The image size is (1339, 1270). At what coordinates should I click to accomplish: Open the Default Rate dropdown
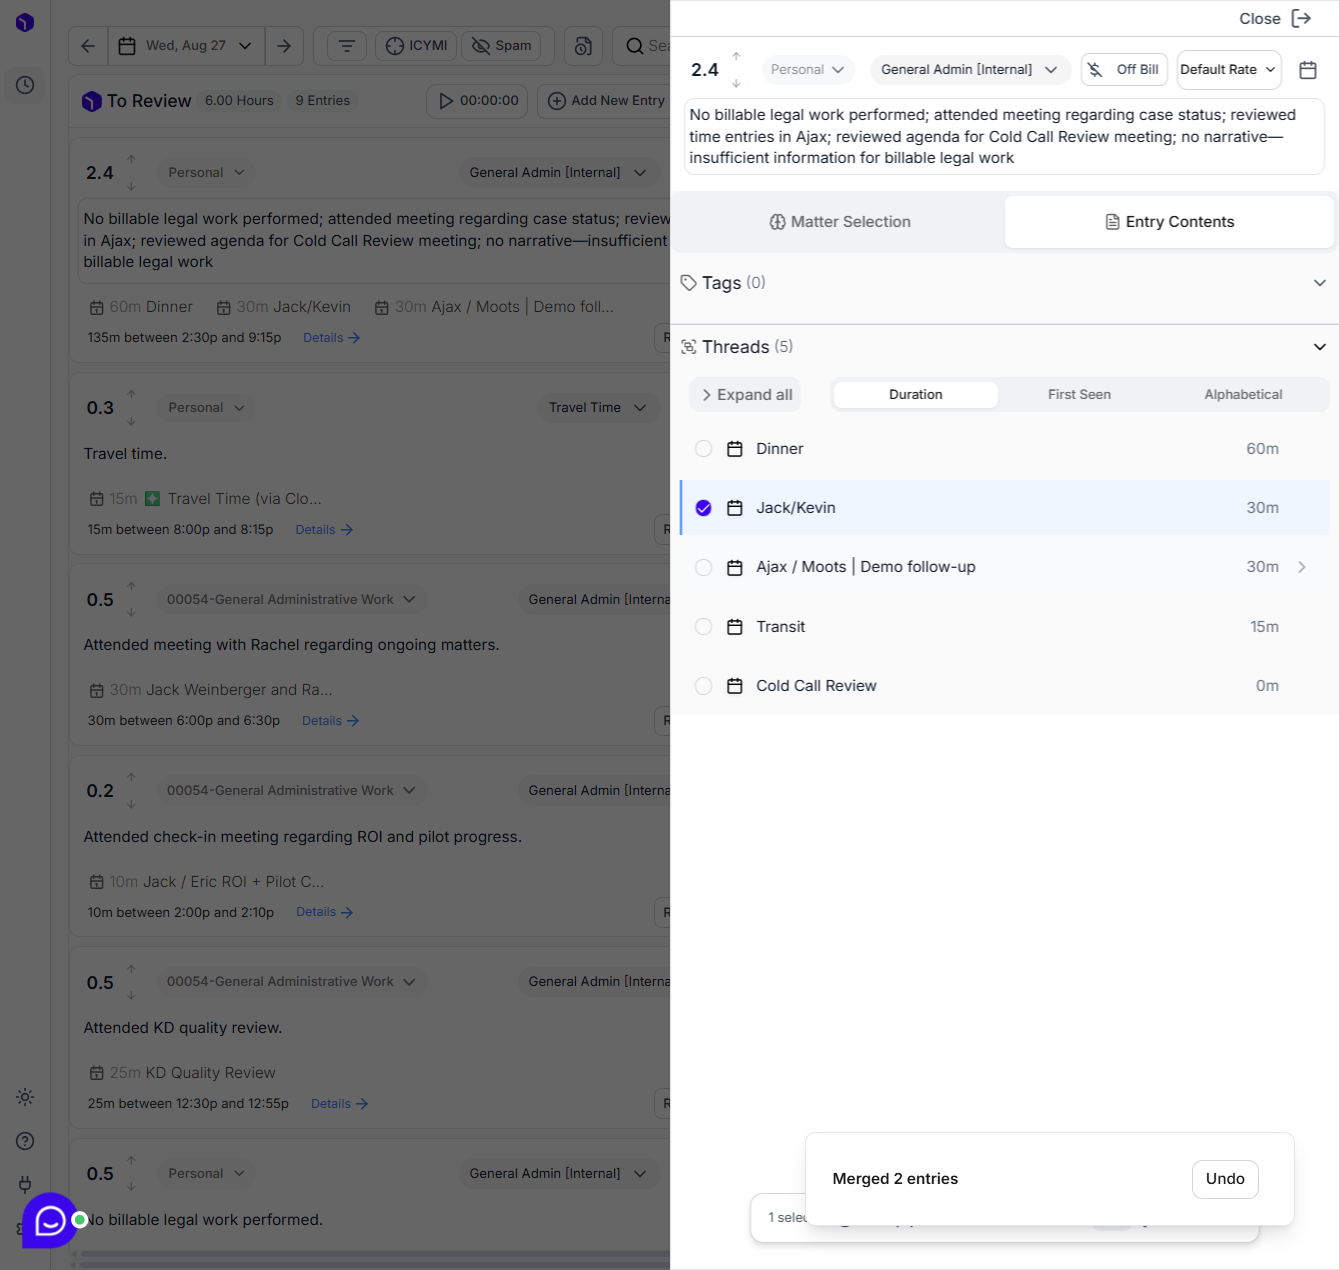click(1229, 70)
